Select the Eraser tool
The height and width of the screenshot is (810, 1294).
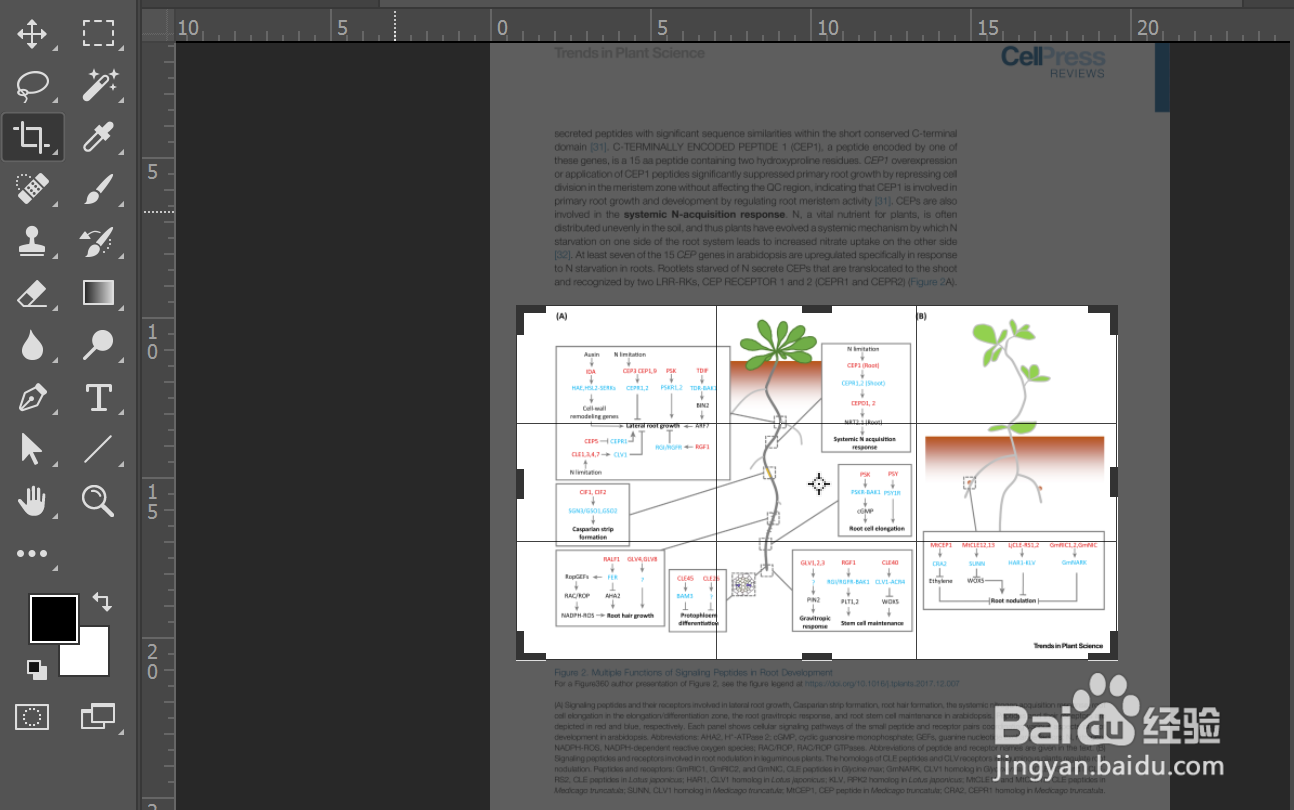(32, 293)
